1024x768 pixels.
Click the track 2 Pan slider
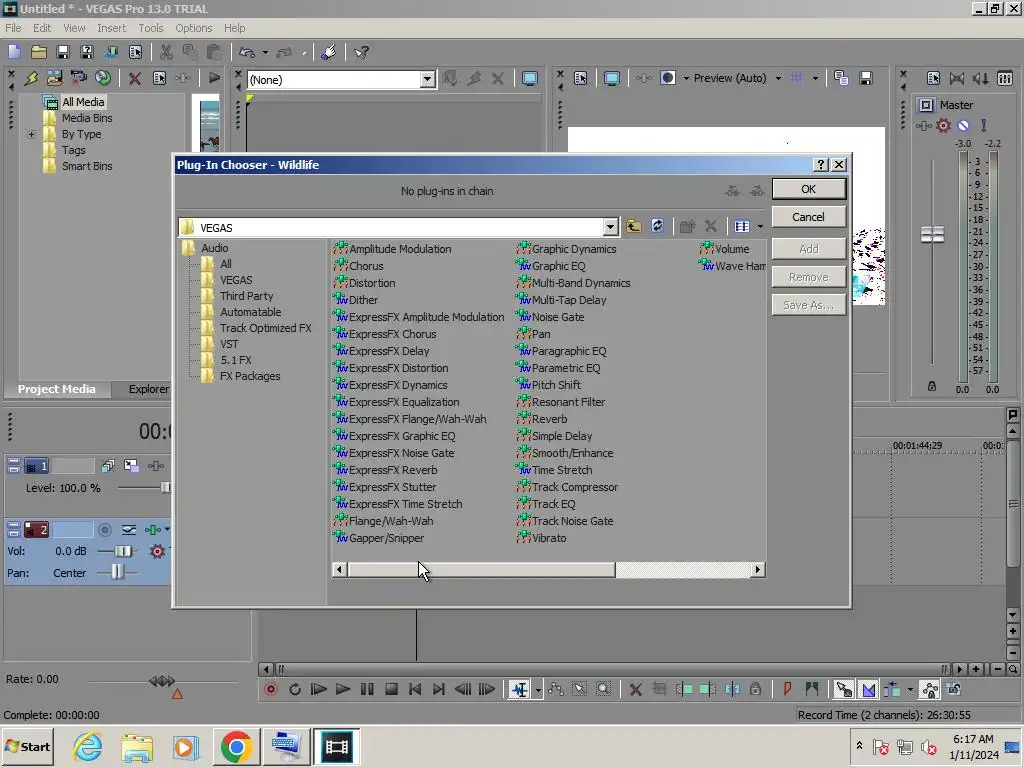point(117,573)
